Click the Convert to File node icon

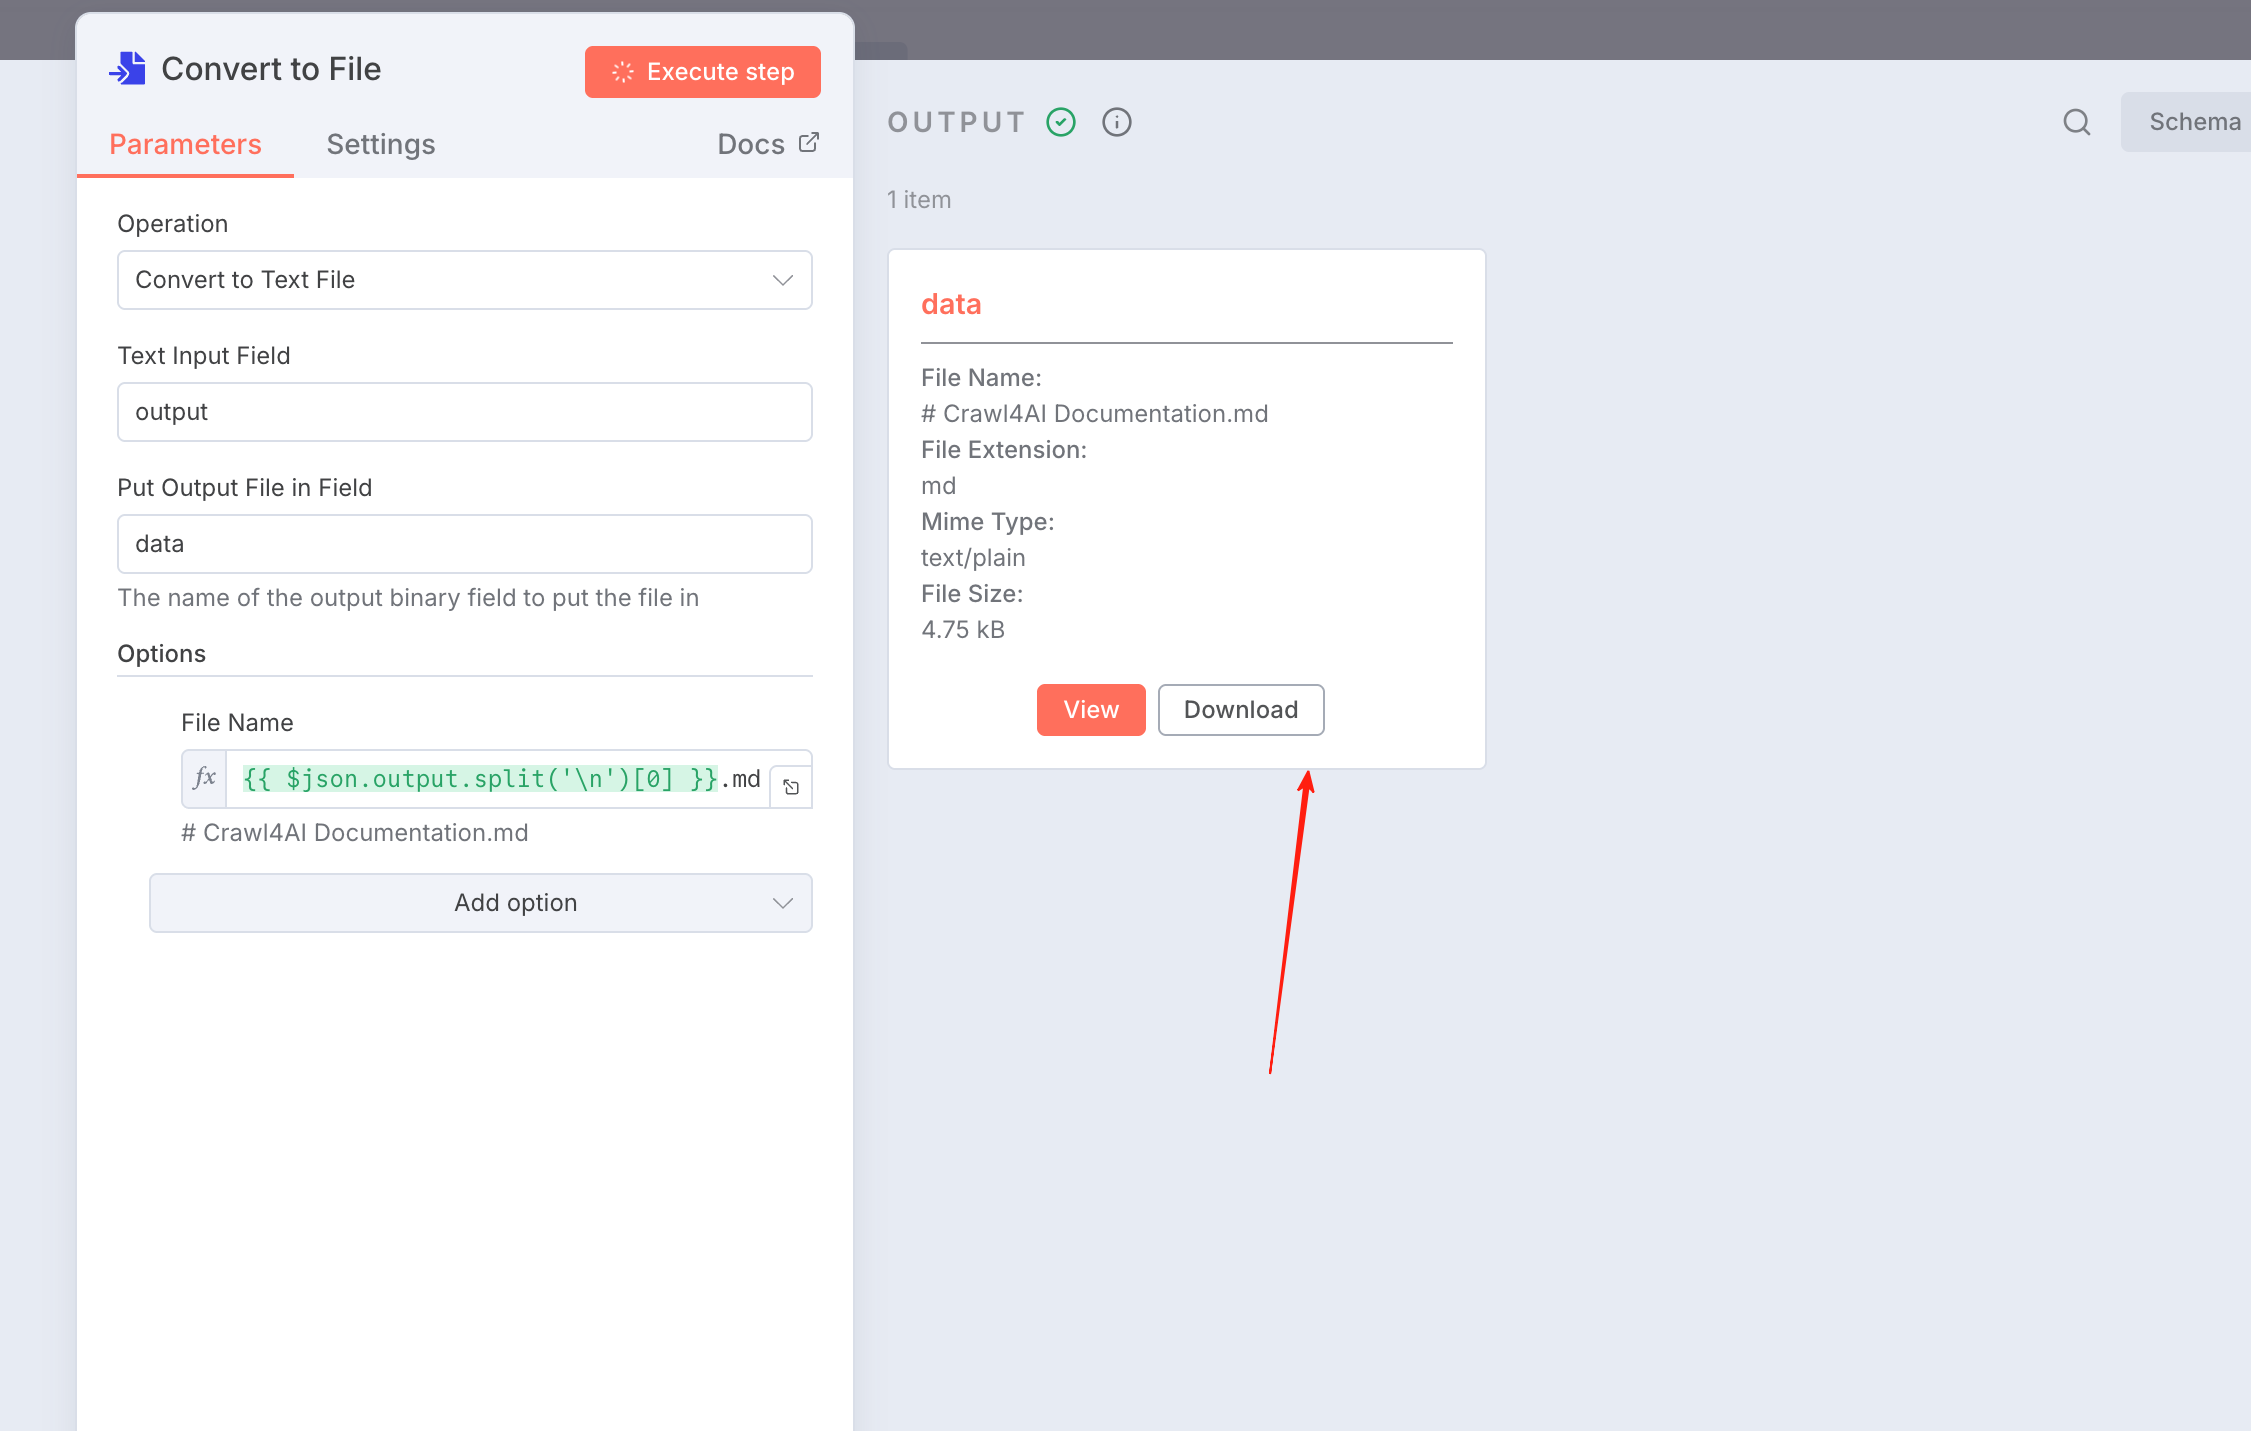point(128,69)
